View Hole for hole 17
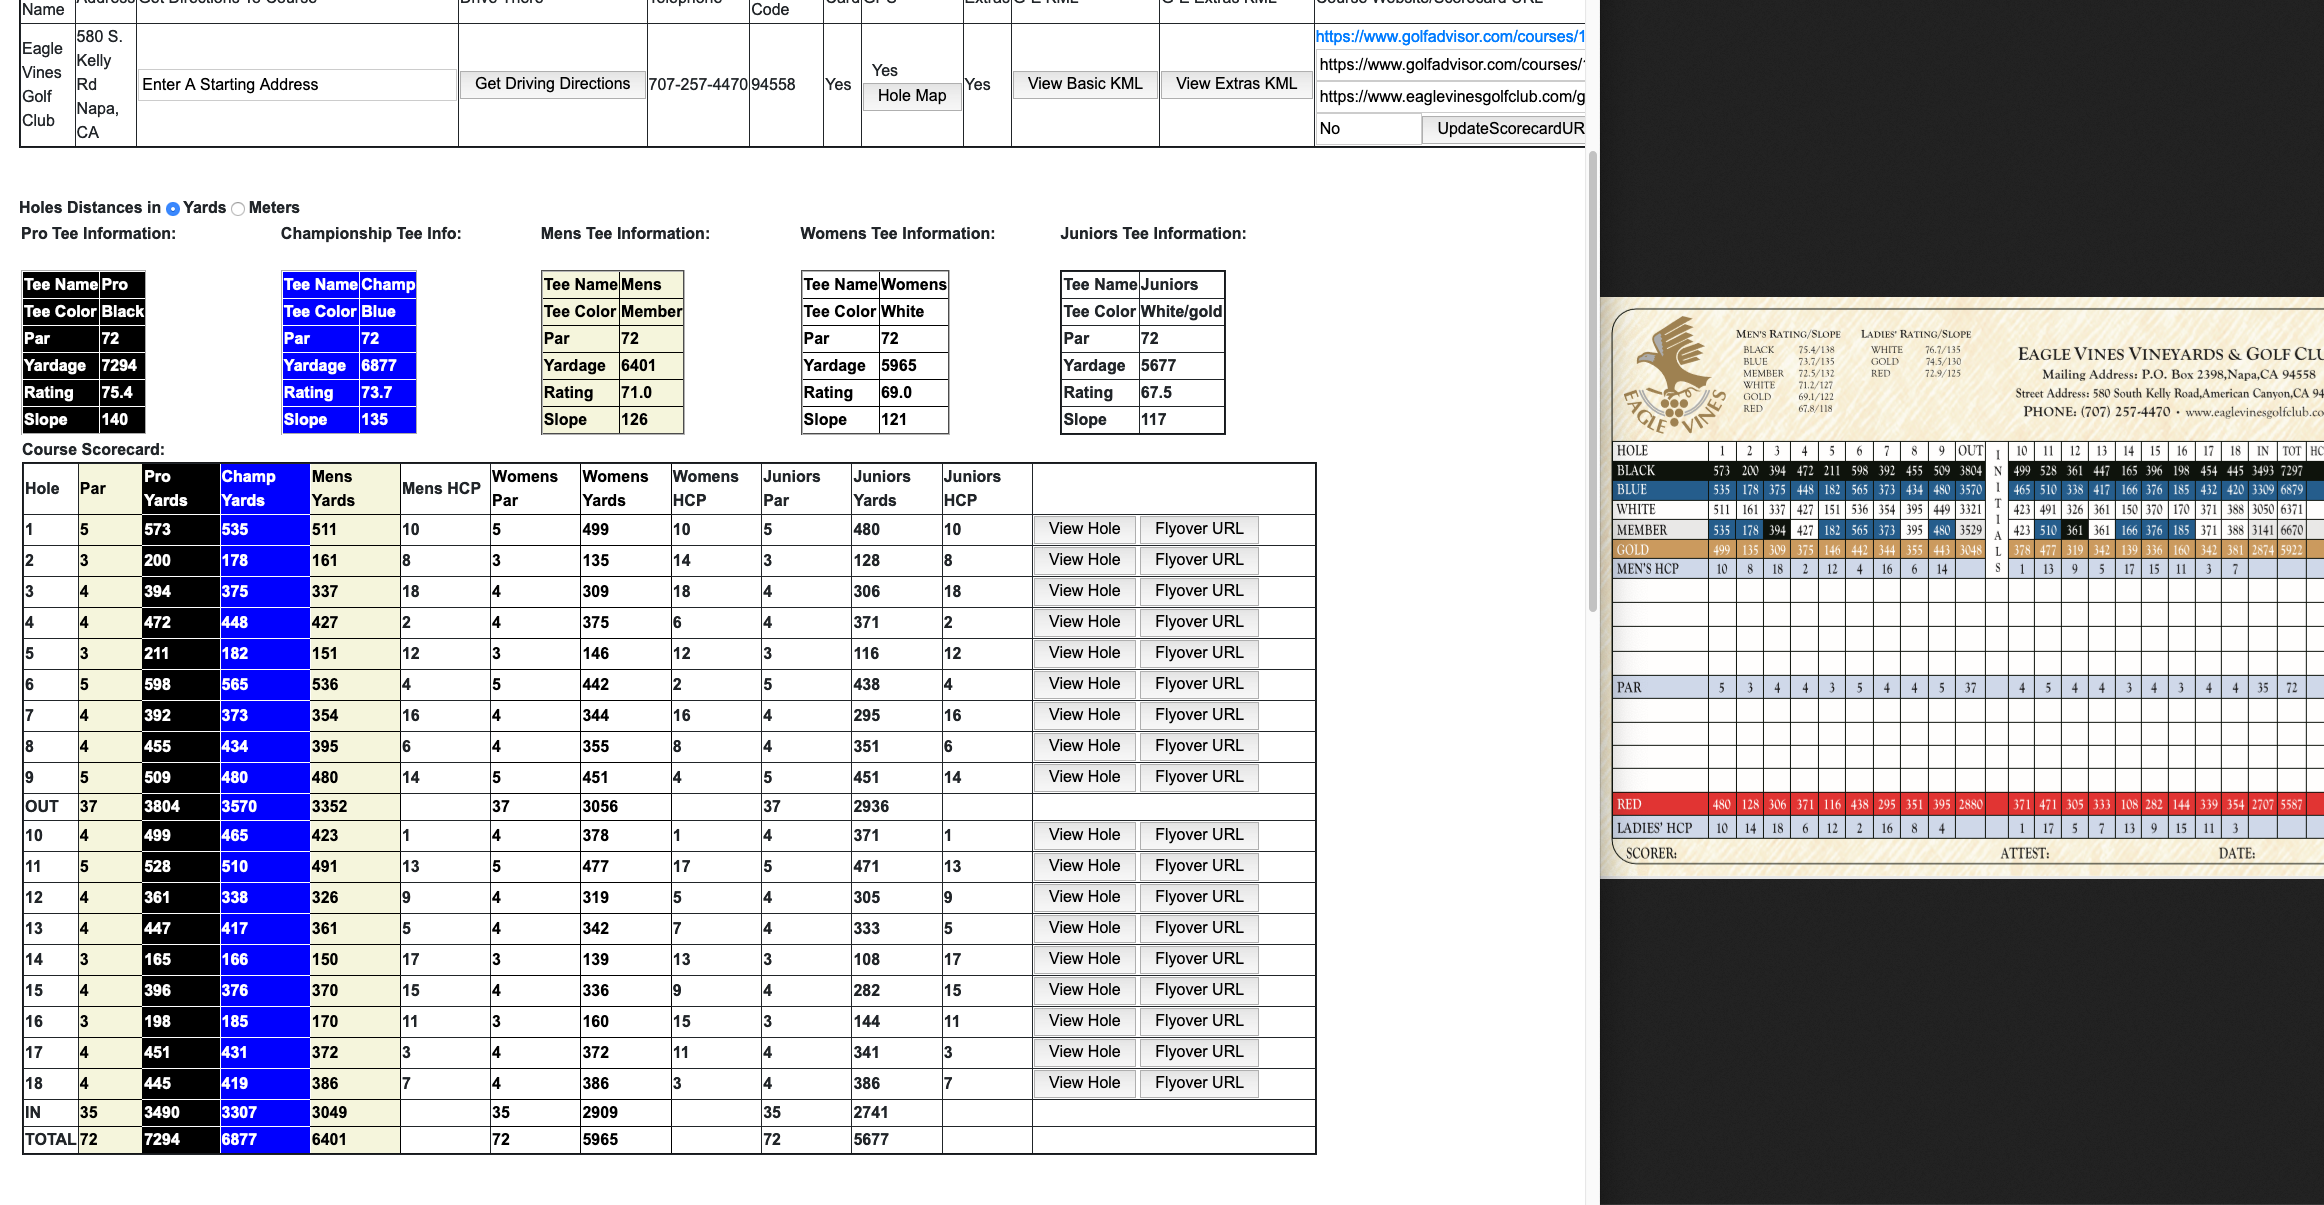The width and height of the screenshot is (2324, 1205). (x=1085, y=1052)
